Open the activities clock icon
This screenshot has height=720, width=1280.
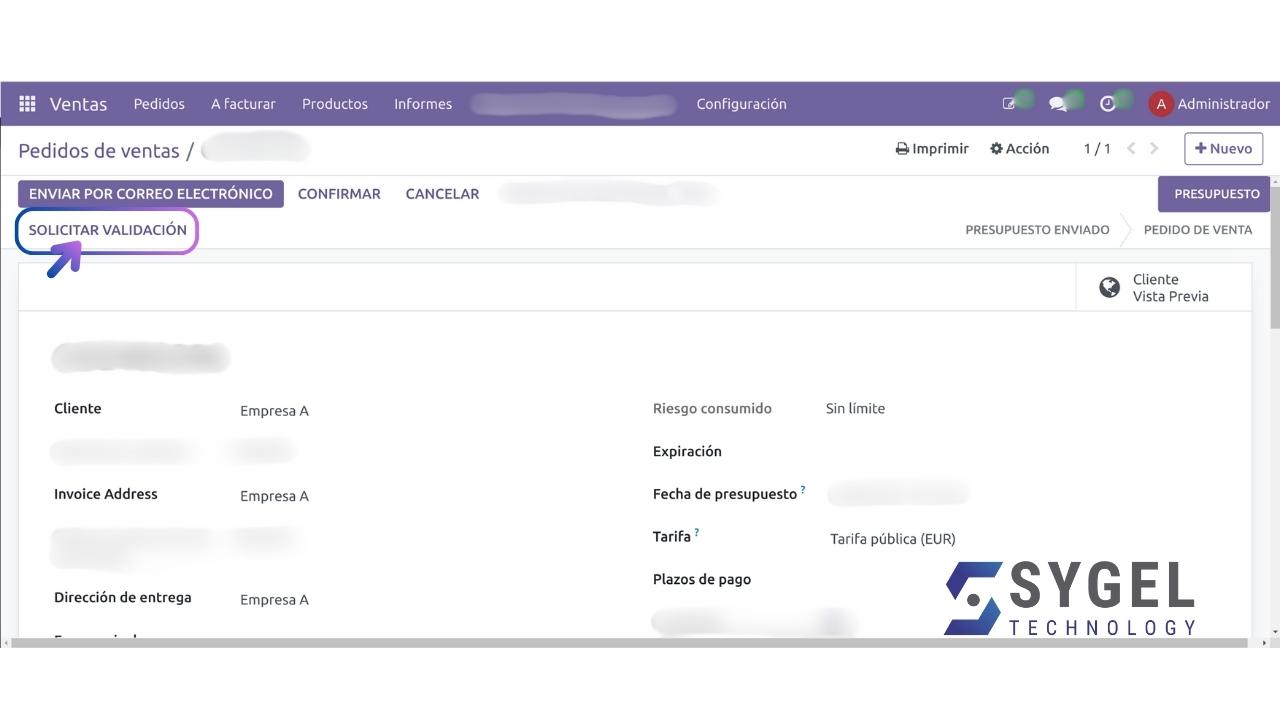(x=1107, y=104)
